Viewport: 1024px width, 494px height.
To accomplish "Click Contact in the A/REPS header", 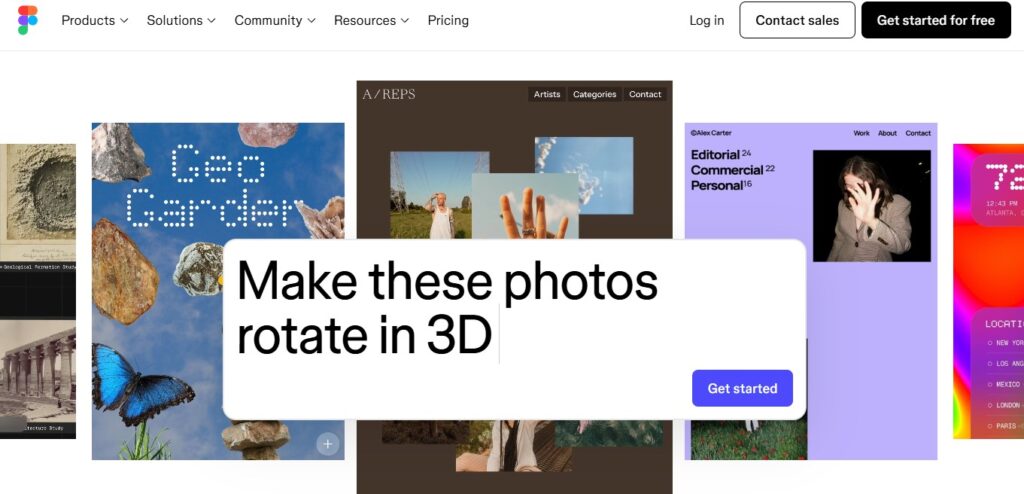I will tap(645, 94).
